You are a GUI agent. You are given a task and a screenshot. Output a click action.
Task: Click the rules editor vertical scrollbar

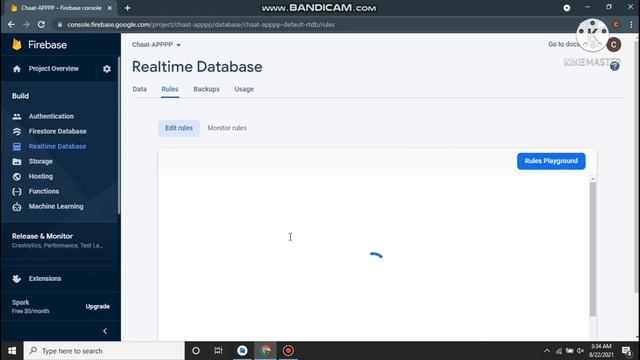pyautogui.click(x=593, y=249)
